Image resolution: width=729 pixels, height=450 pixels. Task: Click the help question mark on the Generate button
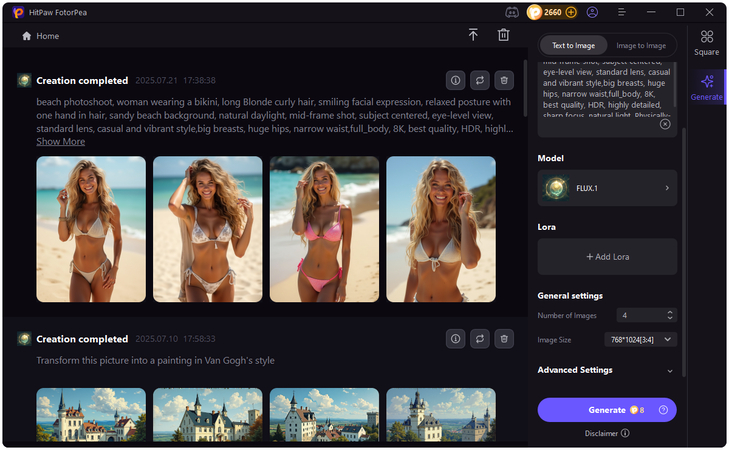pos(663,410)
